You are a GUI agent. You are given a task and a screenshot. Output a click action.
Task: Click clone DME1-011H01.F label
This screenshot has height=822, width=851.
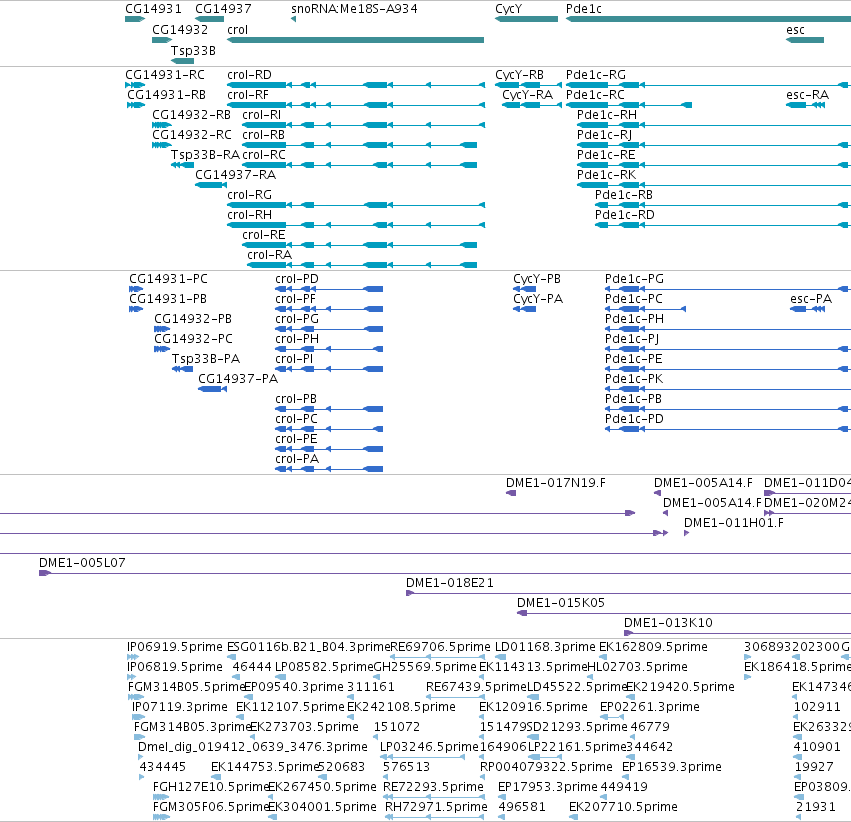click(733, 523)
